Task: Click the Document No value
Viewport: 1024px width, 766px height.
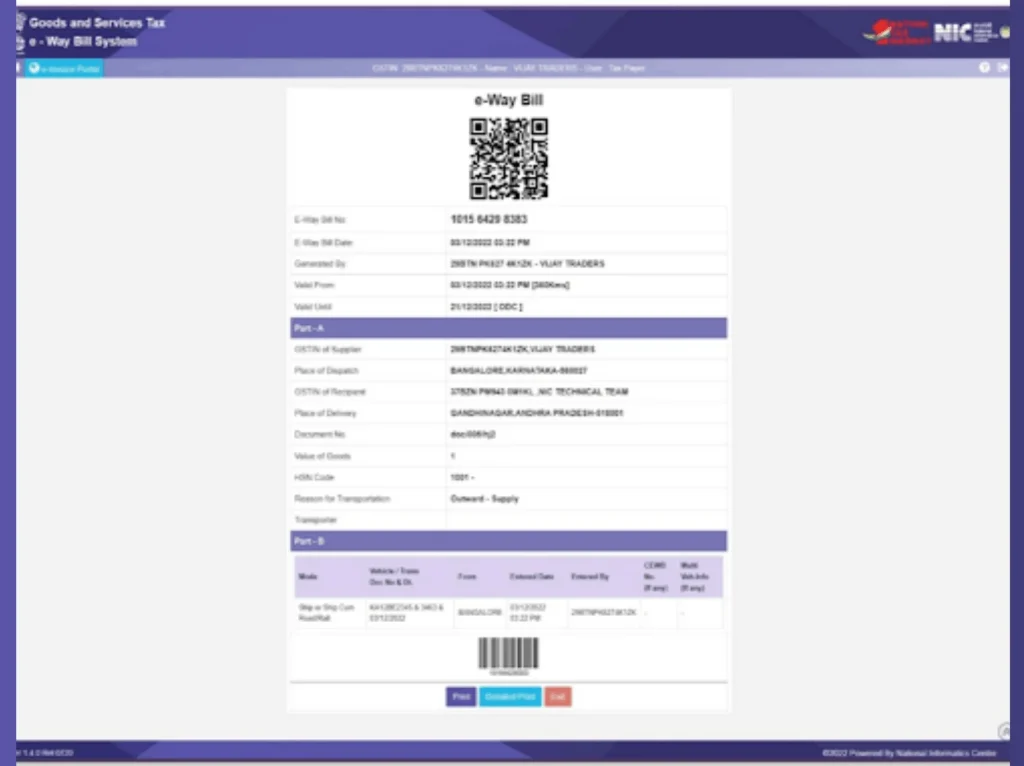Action: 472,434
